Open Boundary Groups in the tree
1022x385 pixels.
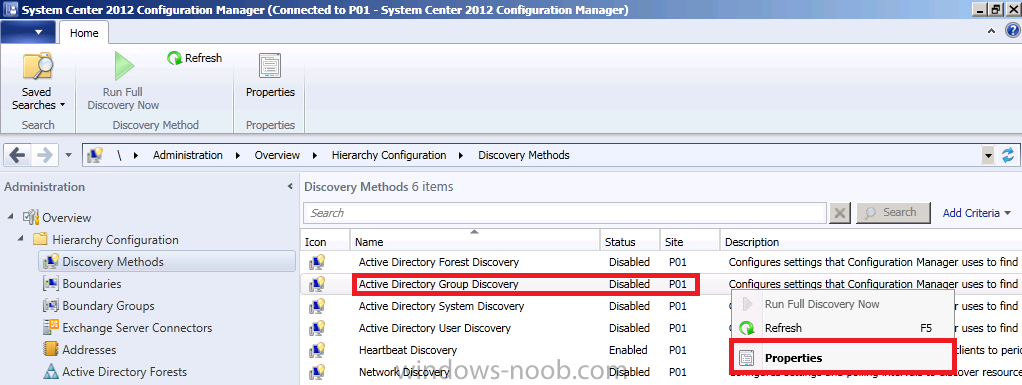[x=108, y=306]
